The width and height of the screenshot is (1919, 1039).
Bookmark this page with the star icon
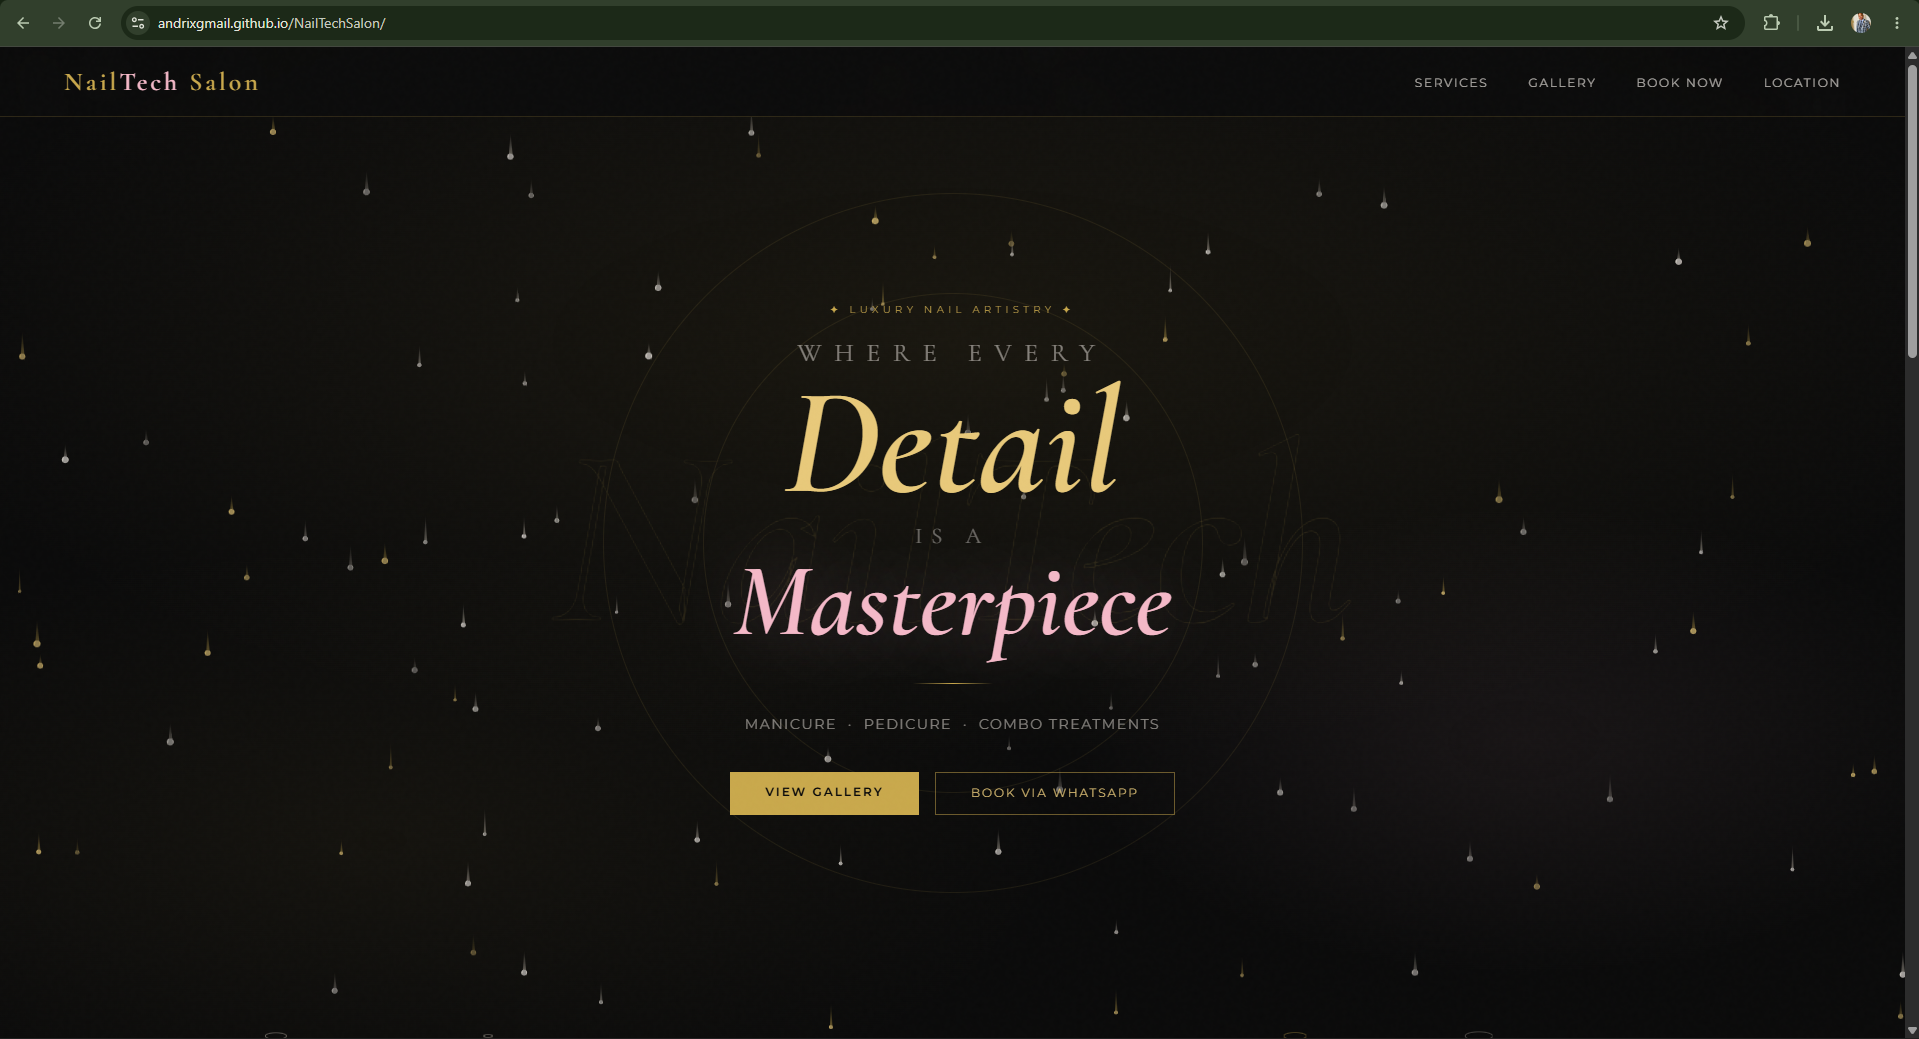point(1721,23)
